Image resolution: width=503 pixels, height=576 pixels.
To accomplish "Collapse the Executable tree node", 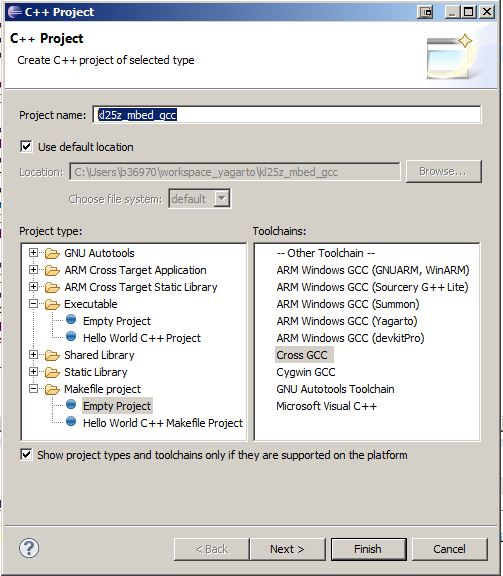I will tap(33, 303).
